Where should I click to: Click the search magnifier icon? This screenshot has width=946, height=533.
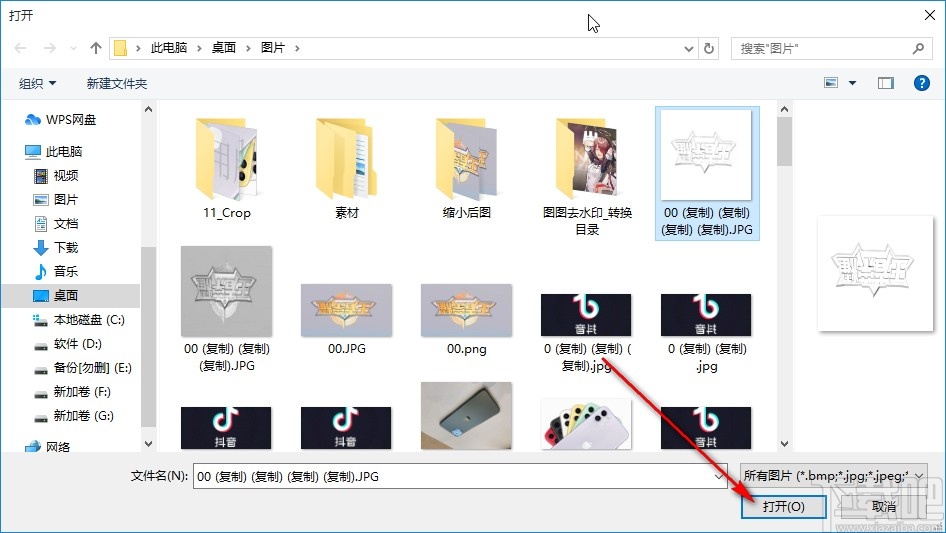[918, 48]
